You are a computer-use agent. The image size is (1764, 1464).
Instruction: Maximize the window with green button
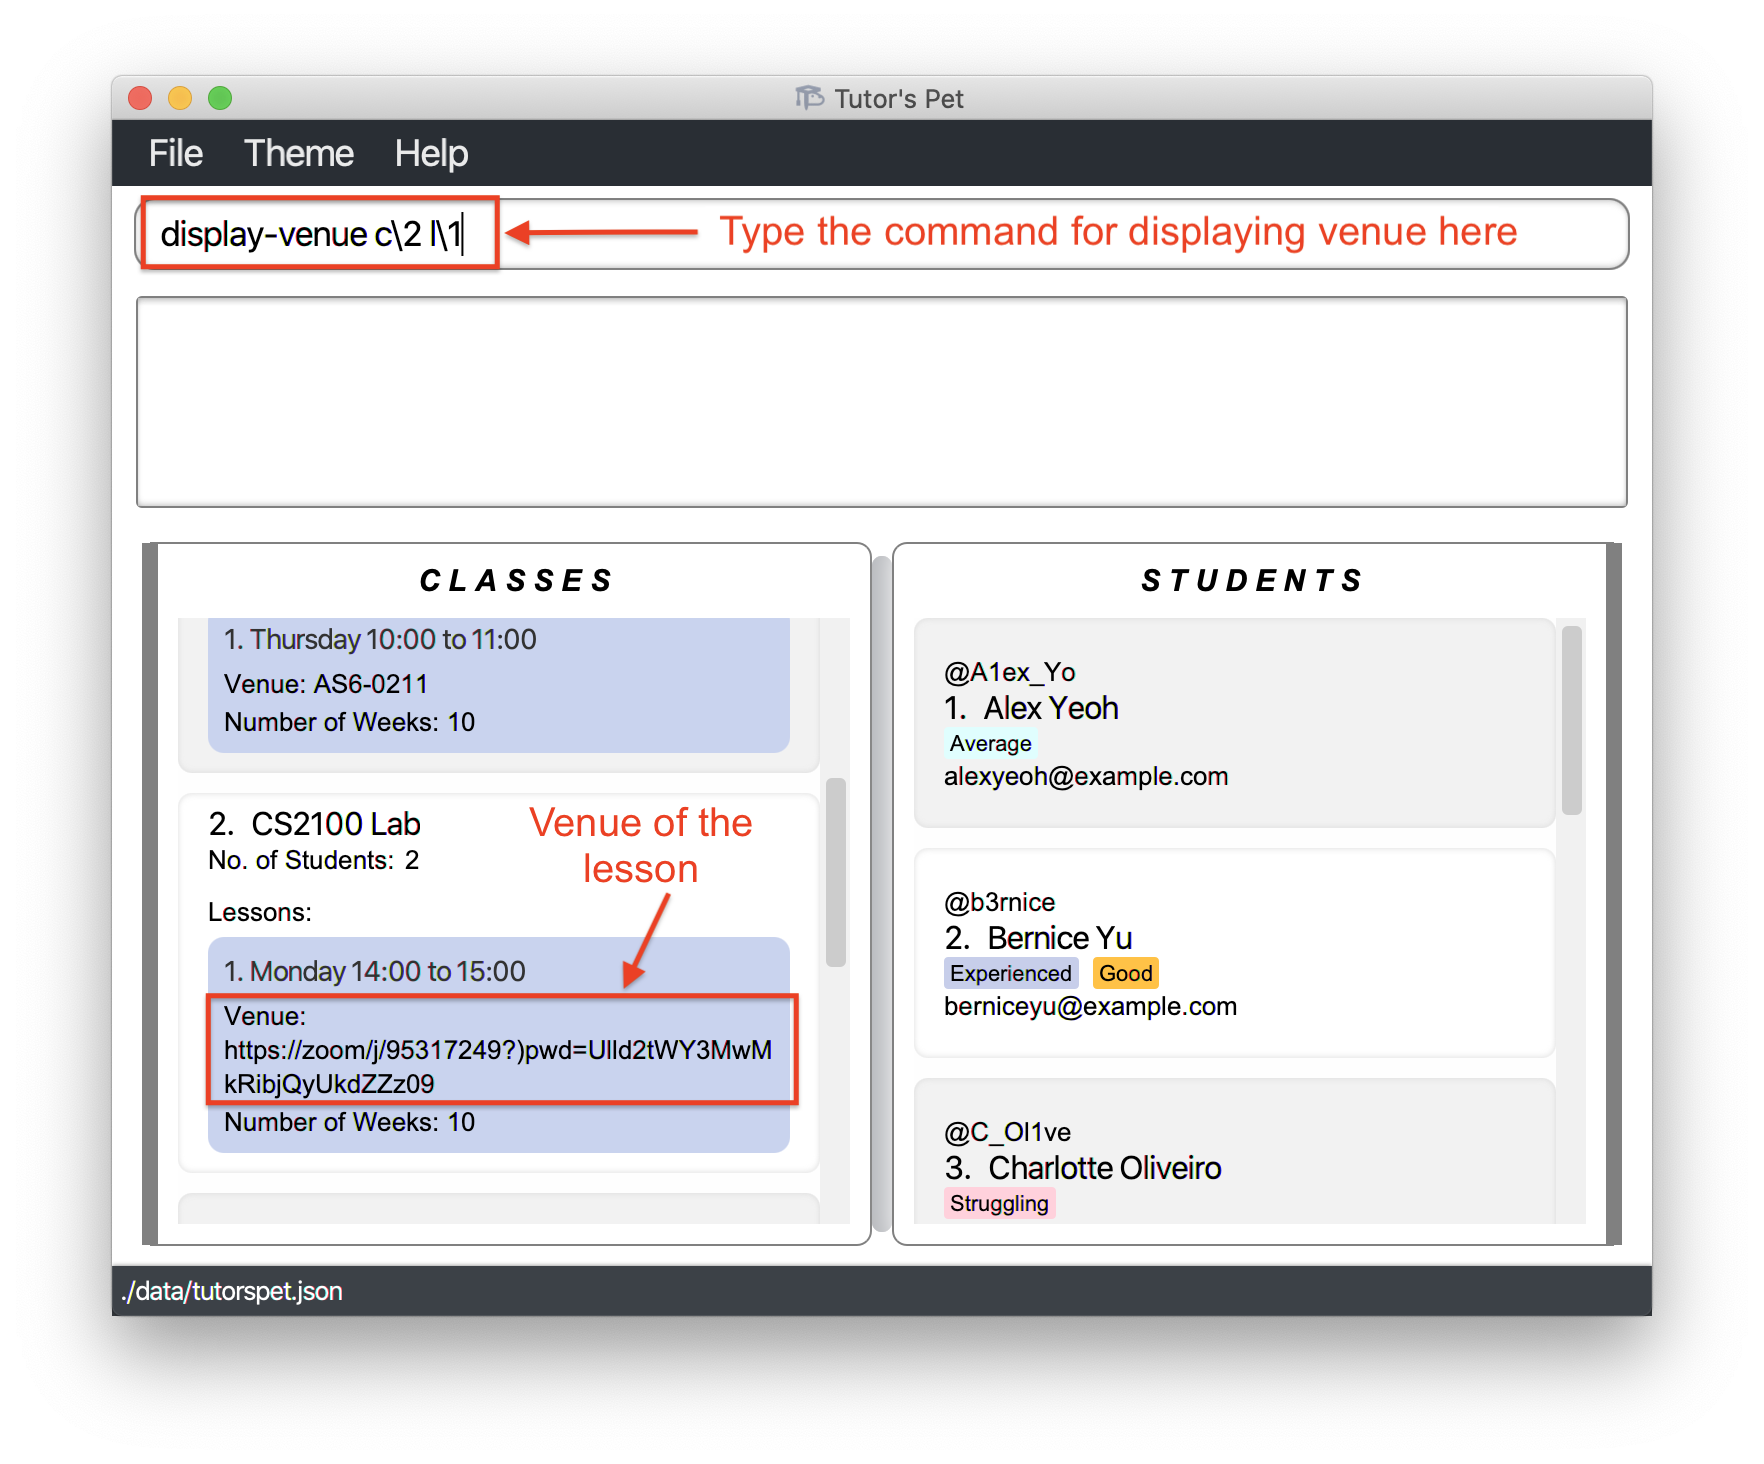(x=220, y=98)
